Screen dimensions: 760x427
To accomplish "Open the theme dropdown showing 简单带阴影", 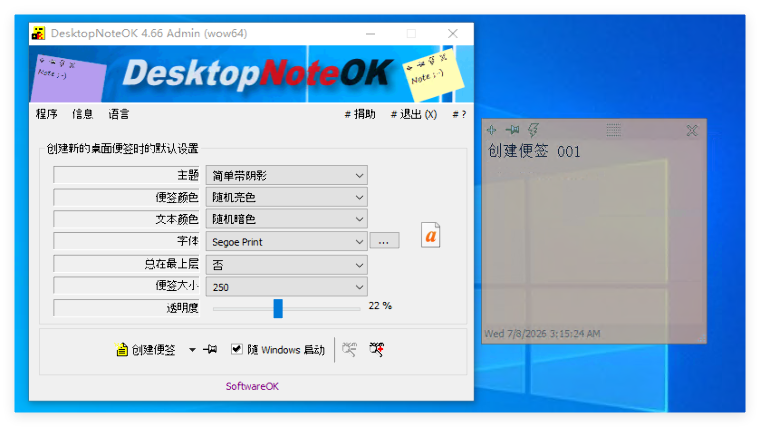I will 286,175.
